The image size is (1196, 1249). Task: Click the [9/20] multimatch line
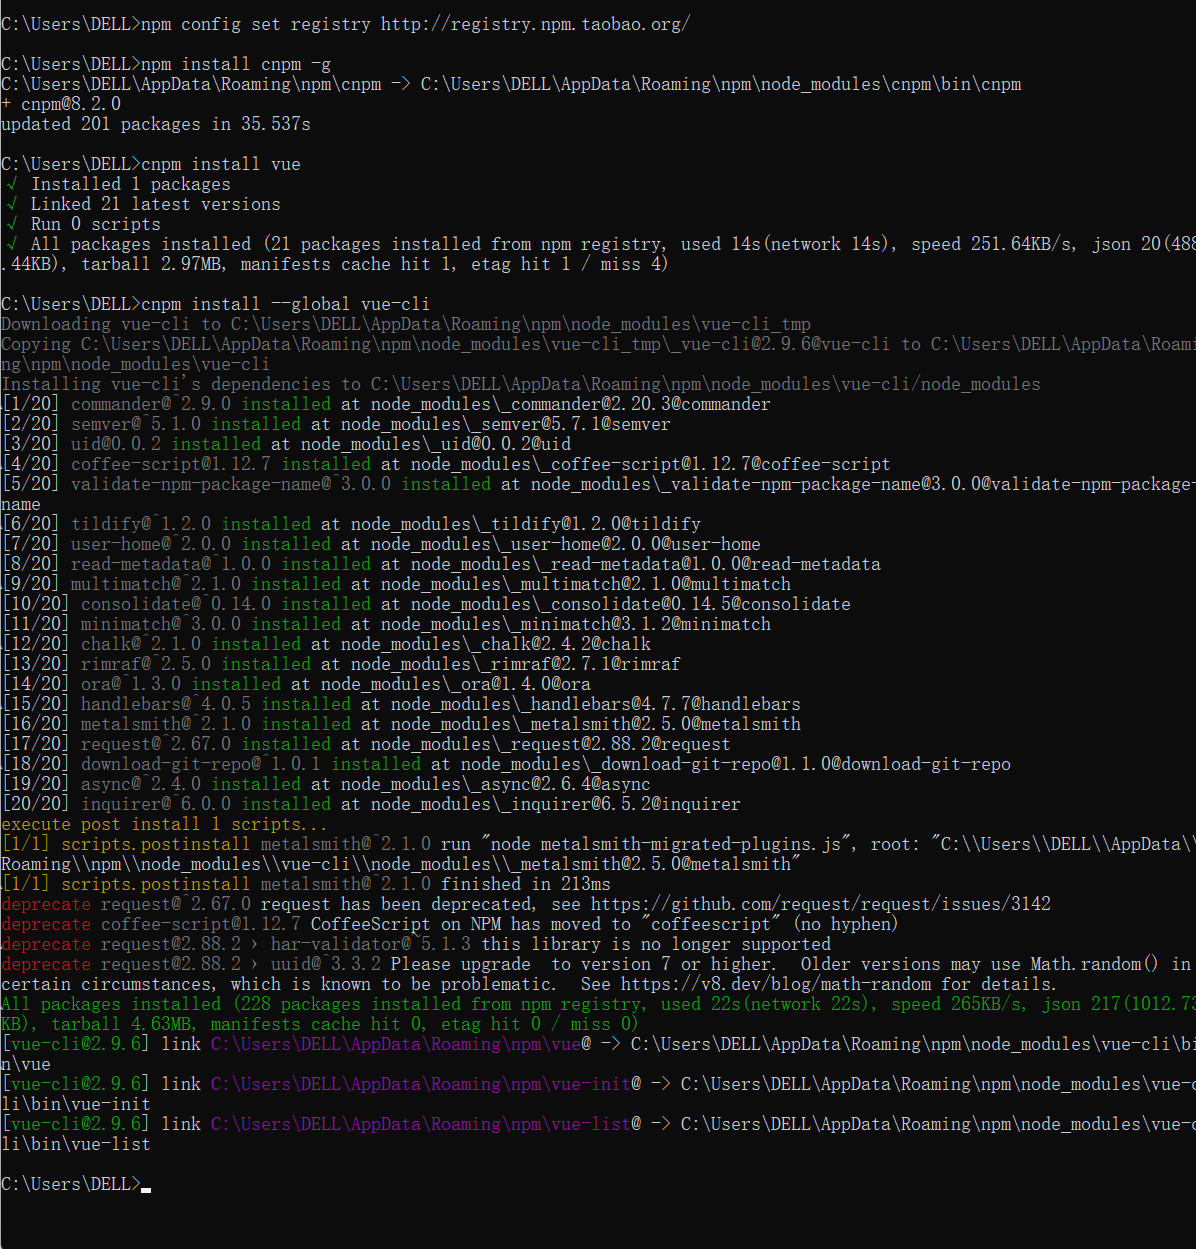click(396, 584)
